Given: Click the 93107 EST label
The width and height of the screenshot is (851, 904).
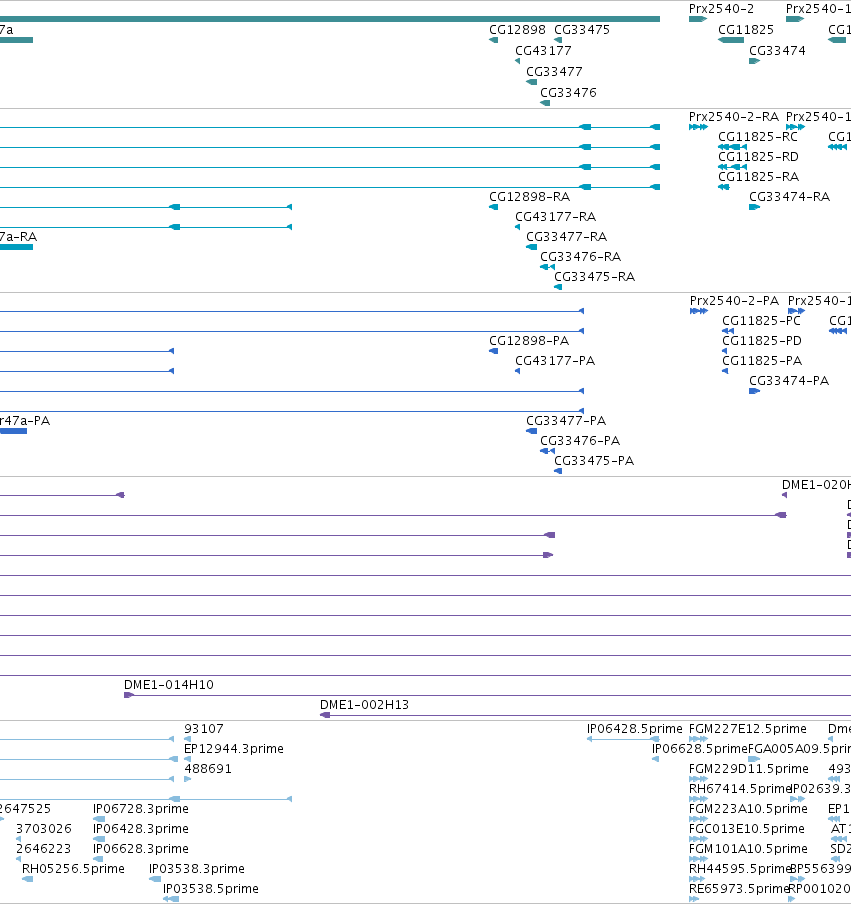Looking at the screenshot, I should click(204, 729).
